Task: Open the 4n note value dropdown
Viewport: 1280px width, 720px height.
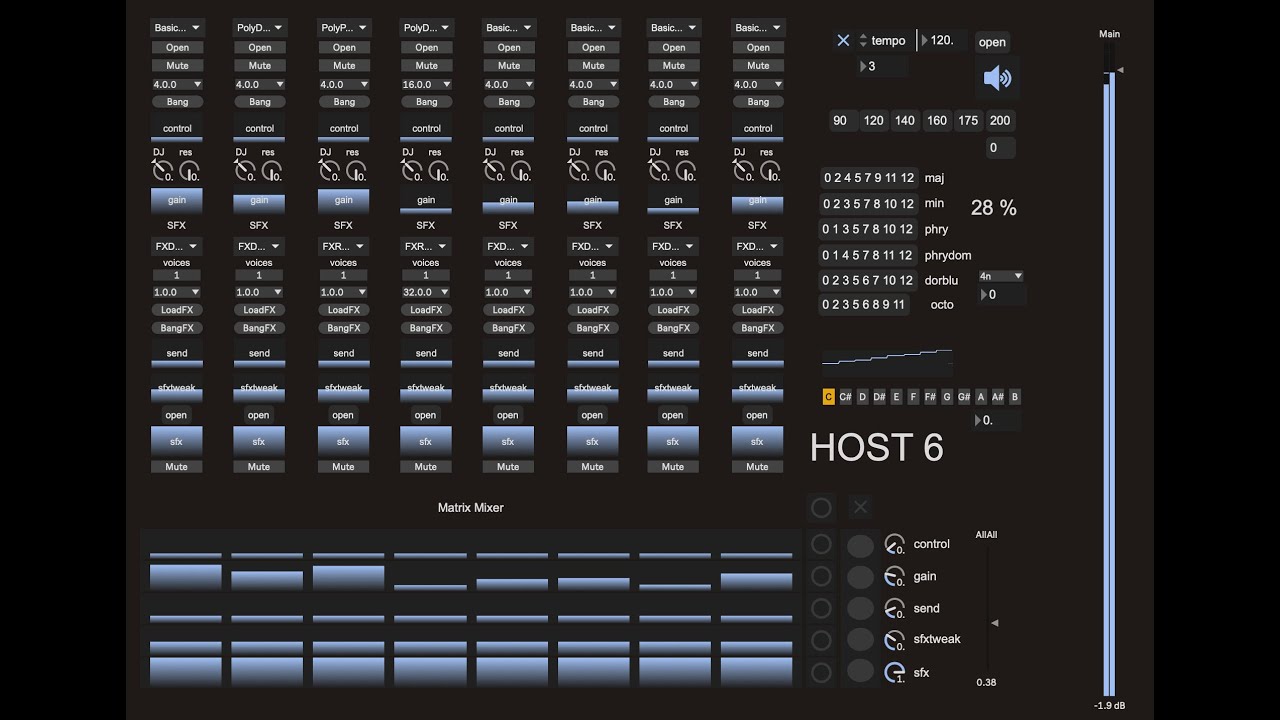Action: pos(1001,276)
